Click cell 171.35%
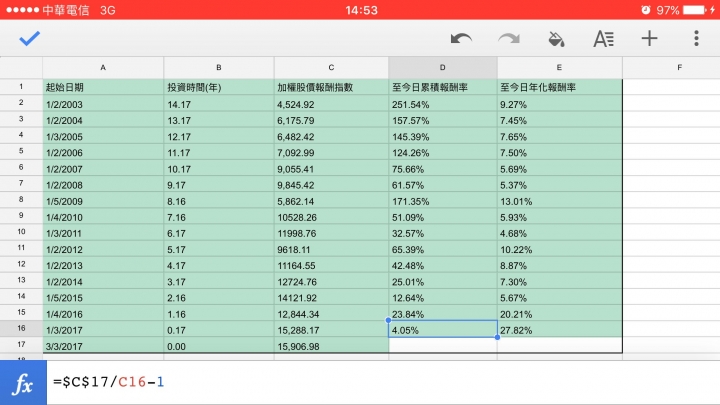The image size is (720, 405). pos(443,201)
